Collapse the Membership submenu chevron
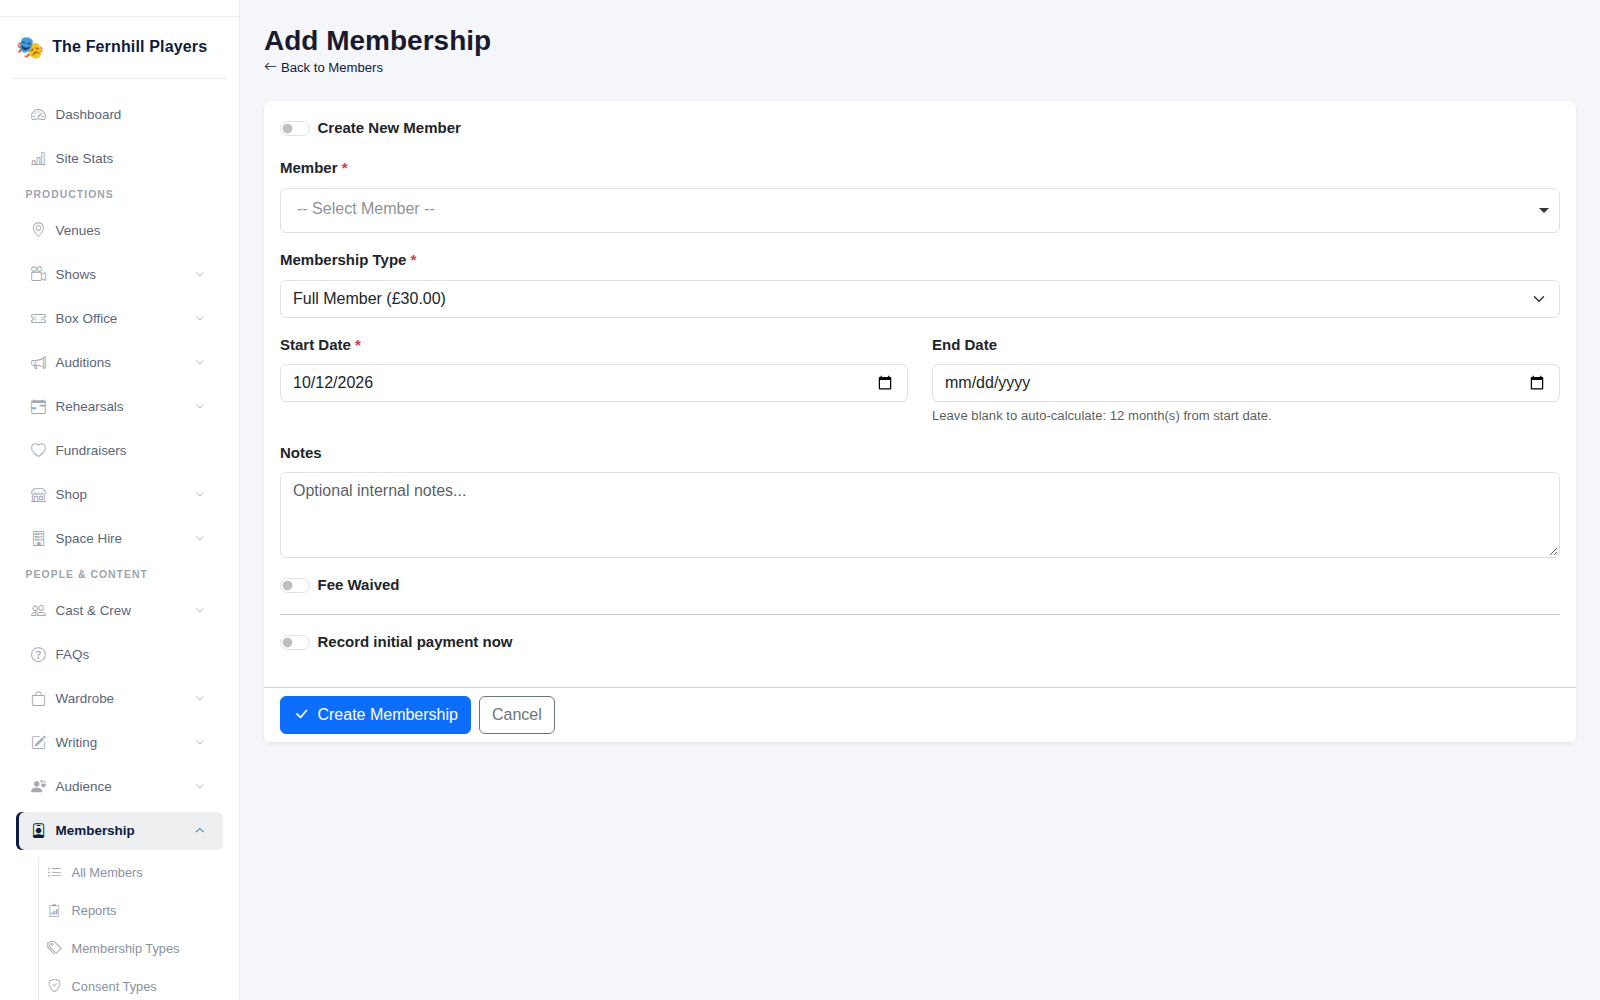This screenshot has width=1600, height=1000. [x=200, y=831]
